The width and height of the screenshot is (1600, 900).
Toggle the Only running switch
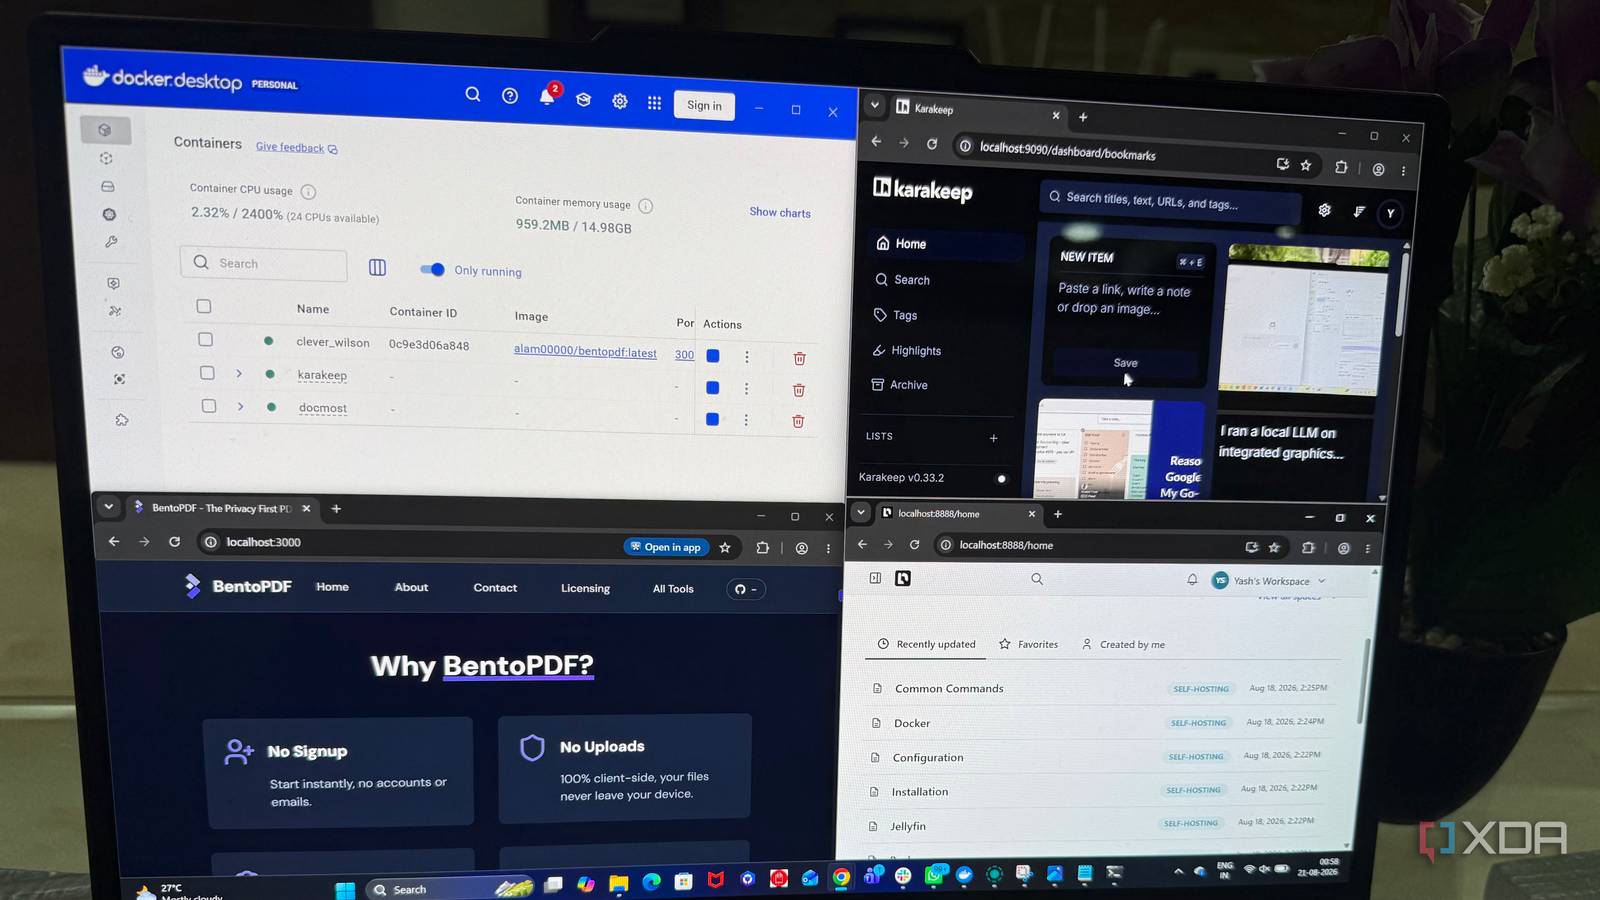click(433, 269)
